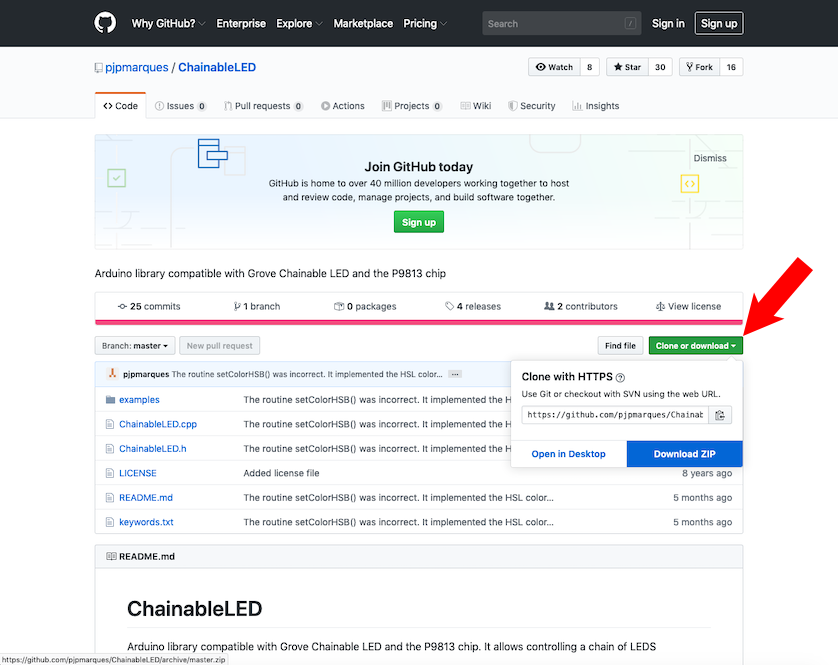The image size is (838, 665).
Task: Click the pjpmarques avatar icon
Action: coord(113,374)
